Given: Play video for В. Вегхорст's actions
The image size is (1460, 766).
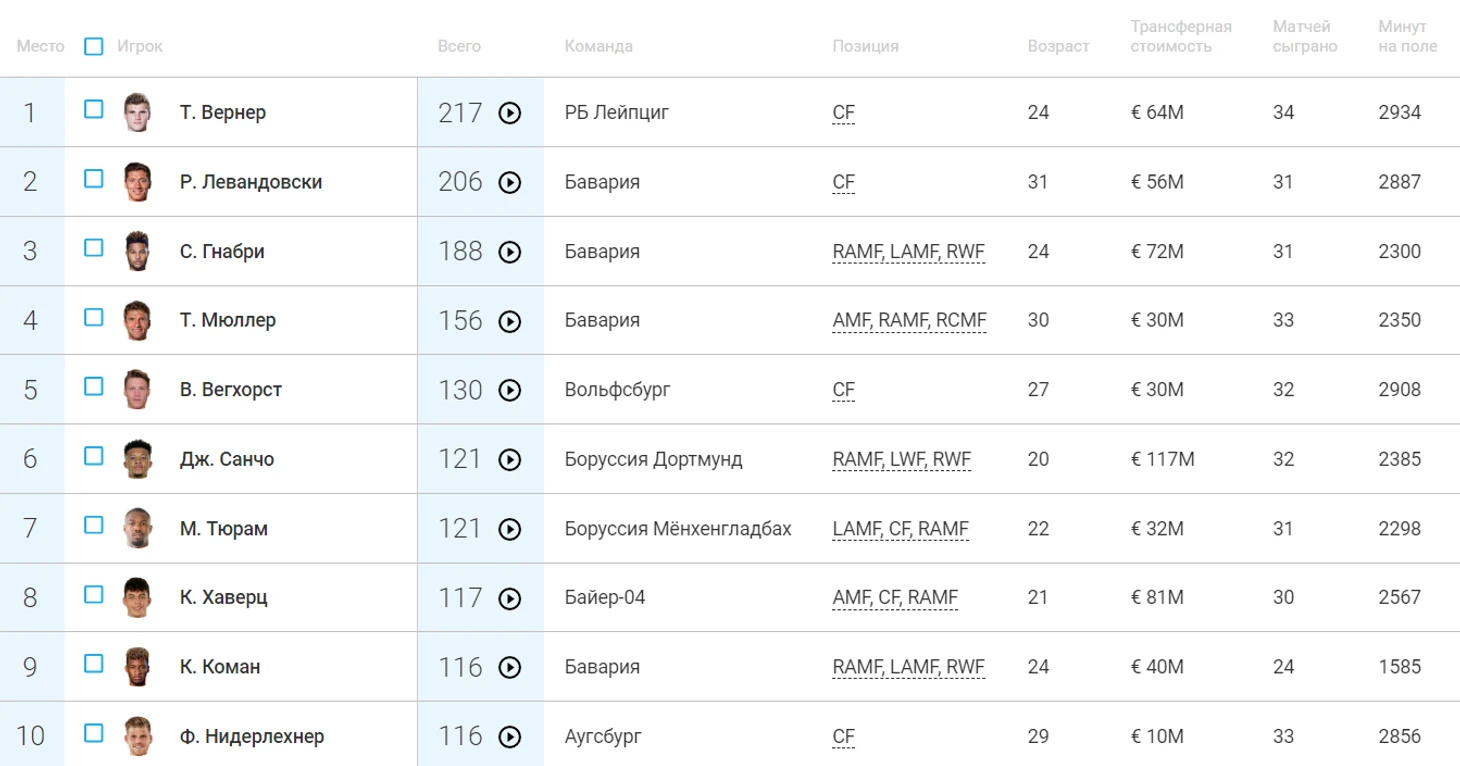Looking at the screenshot, I should (510, 391).
